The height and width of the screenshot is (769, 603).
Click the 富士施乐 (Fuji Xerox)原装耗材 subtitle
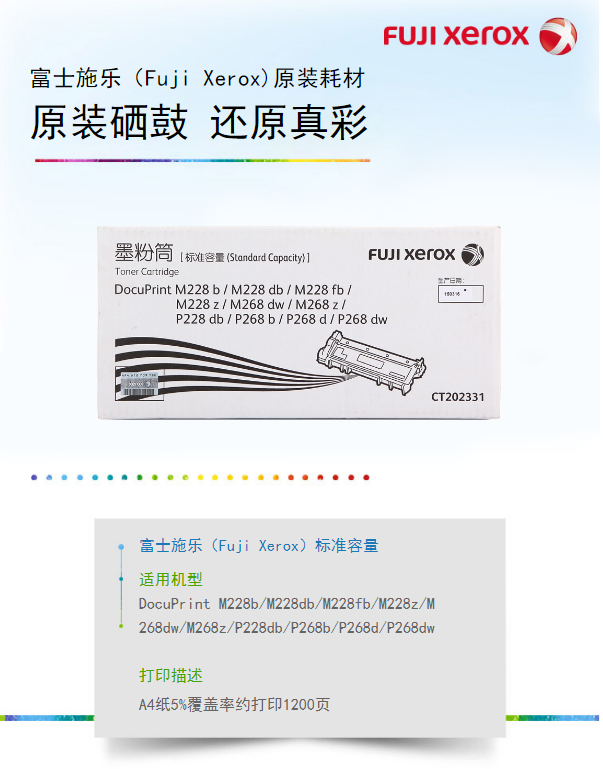tap(198, 78)
